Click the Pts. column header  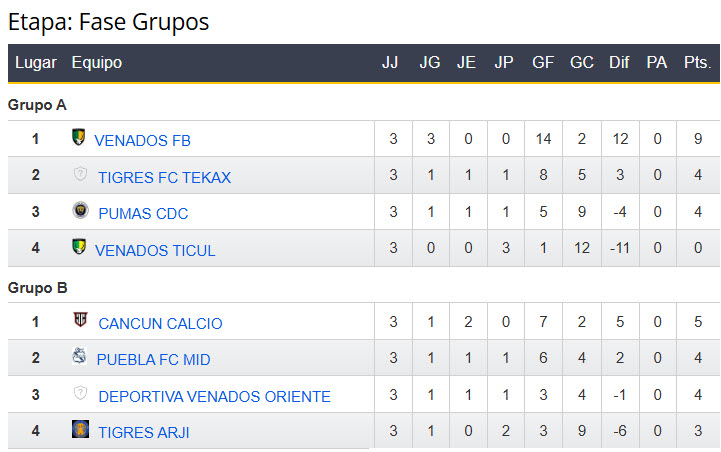pyautogui.click(x=697, y=63)
